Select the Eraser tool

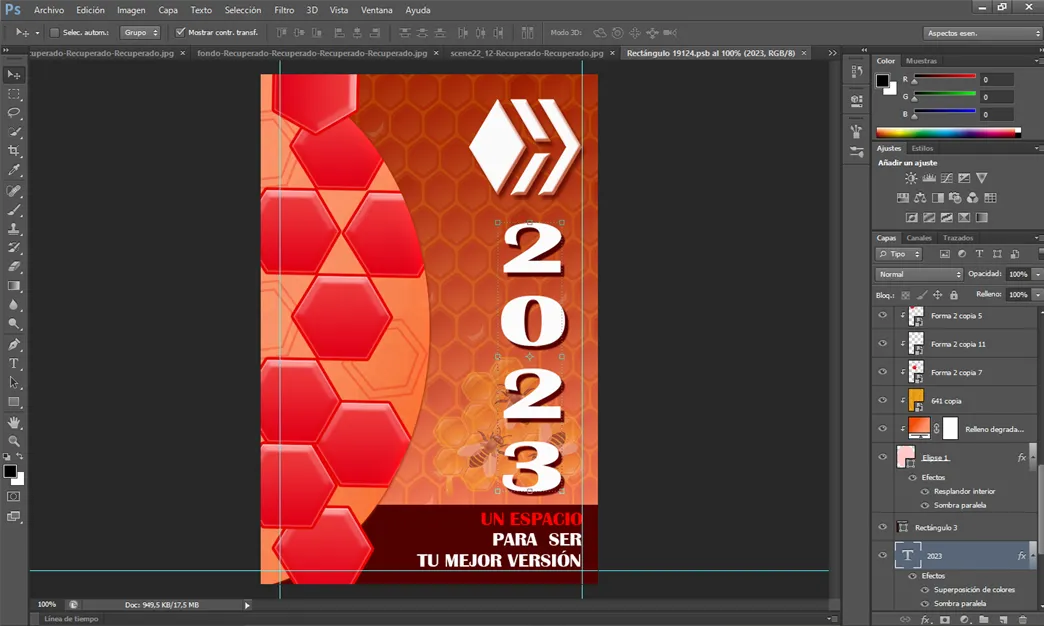coord(14,266)
